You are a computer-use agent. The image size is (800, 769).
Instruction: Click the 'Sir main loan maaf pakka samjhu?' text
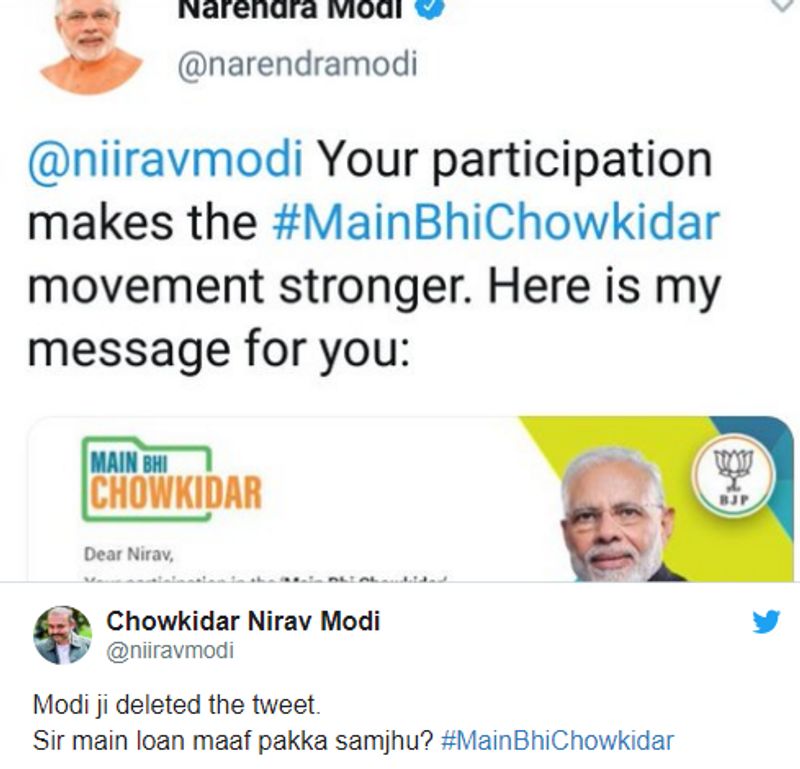[232, 741]
